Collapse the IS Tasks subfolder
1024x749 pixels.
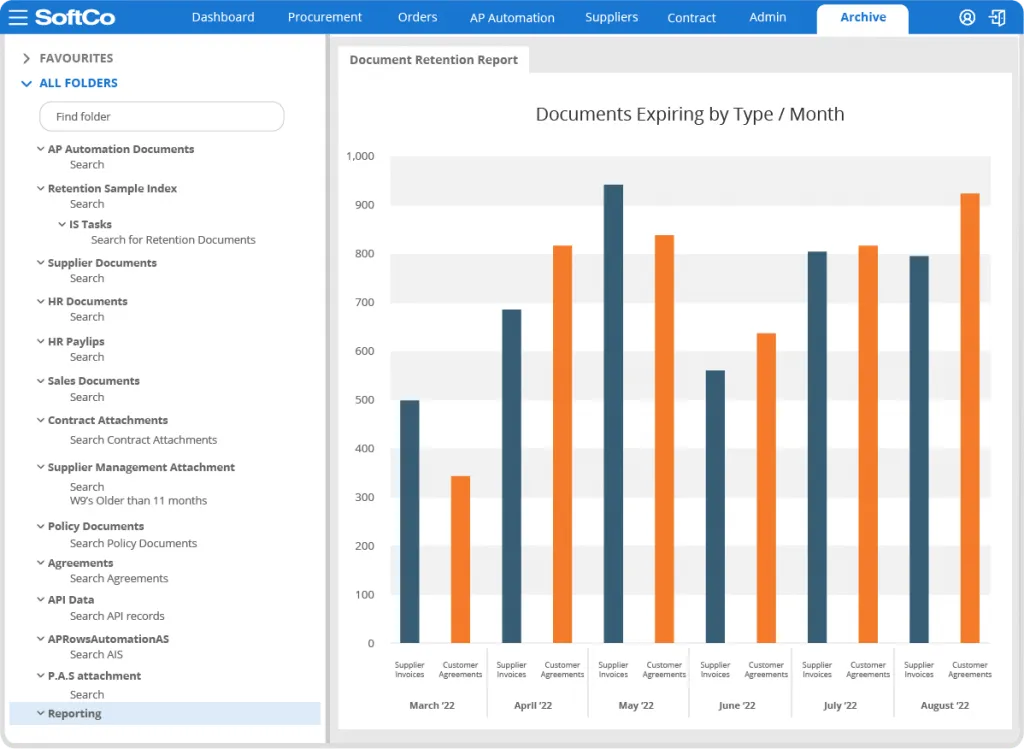coord(62,225)
